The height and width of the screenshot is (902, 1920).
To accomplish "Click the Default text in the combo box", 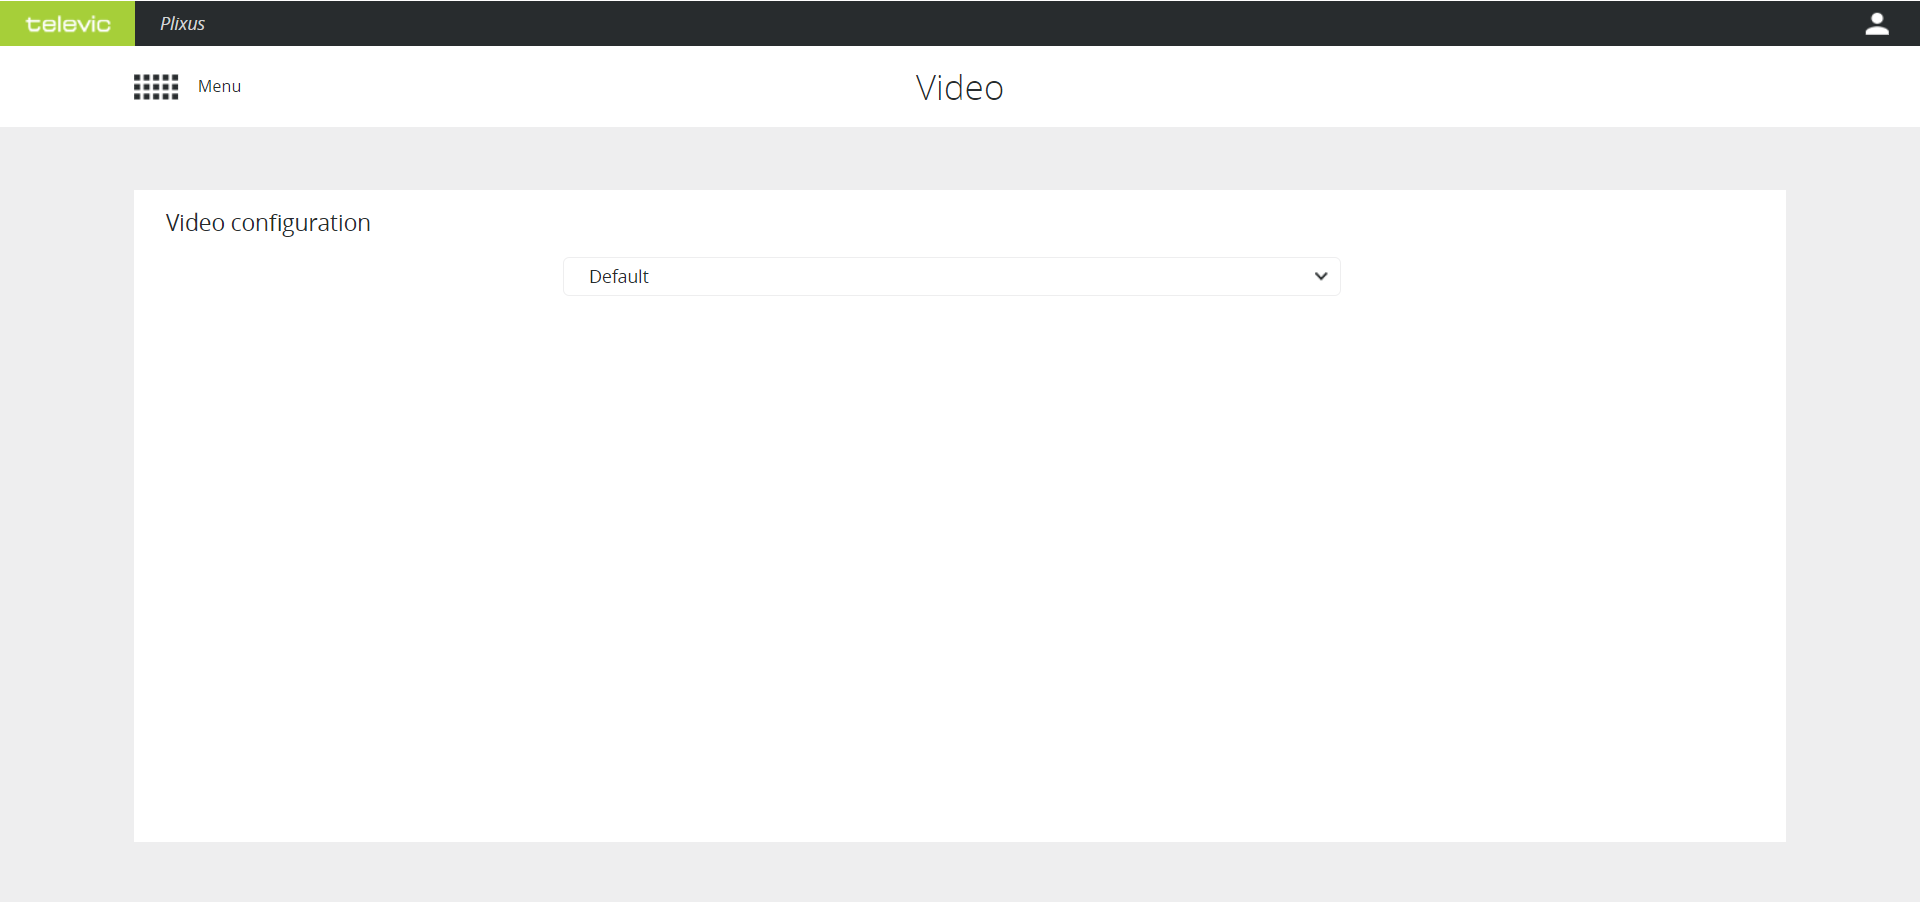I will [618, 277].
